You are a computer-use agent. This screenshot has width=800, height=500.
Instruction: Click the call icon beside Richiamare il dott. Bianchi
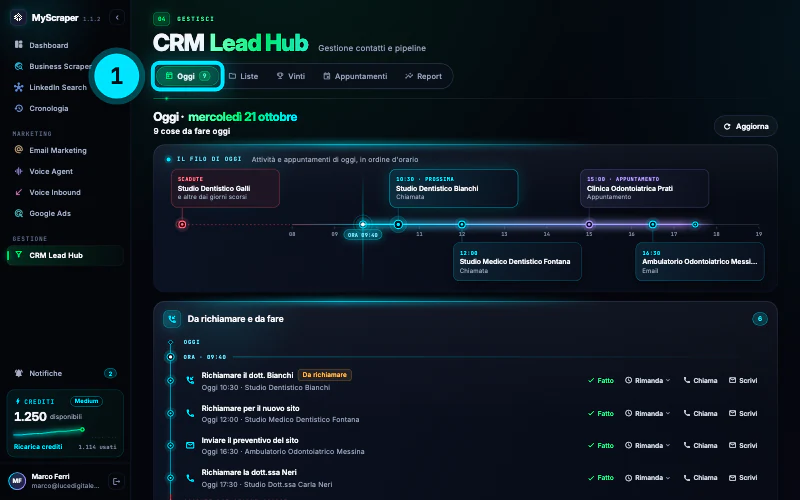pos(190,380)
